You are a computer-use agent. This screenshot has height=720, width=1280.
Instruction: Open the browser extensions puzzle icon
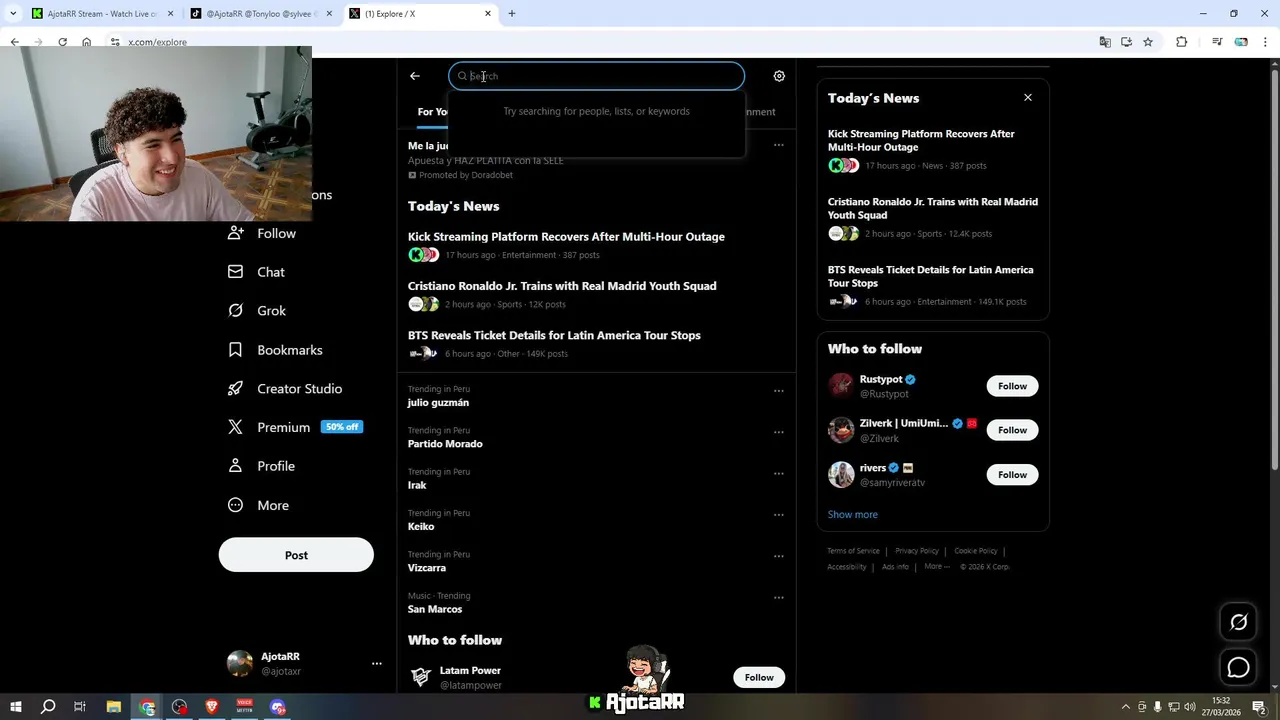[x=1181, y=42]
